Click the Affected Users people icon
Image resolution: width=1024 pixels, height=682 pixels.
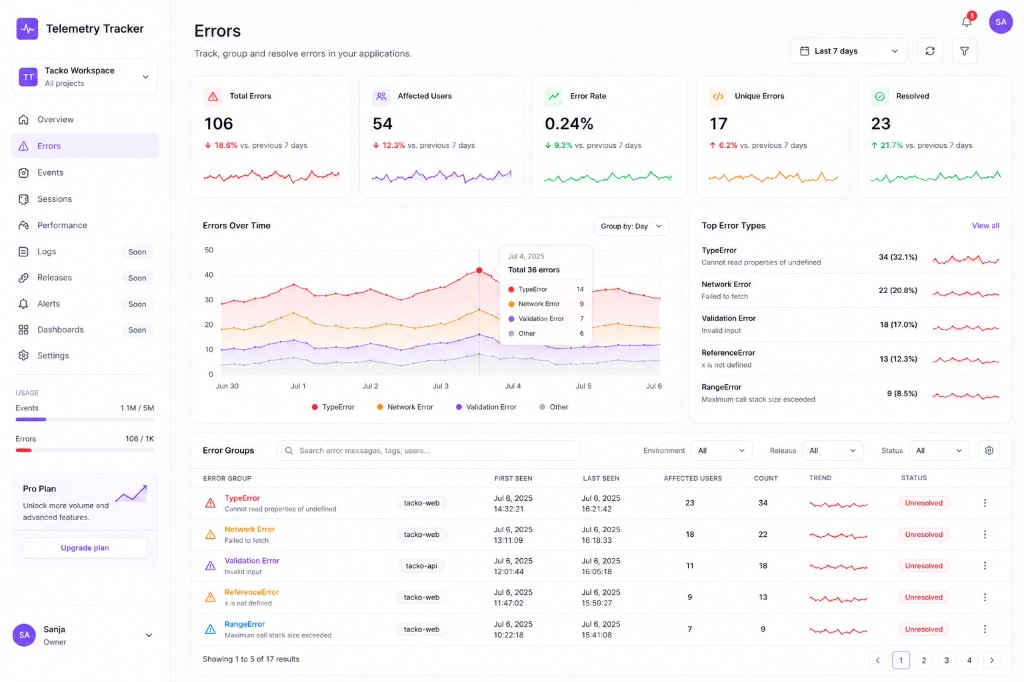pyautogui.click(x=381, y=96)
